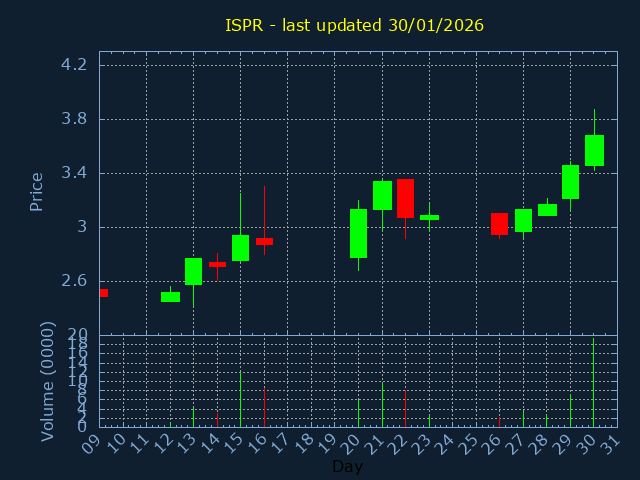Click the green candlestick on day 20
The width and height of the screenshot is (640, 480).
point(358,233)
